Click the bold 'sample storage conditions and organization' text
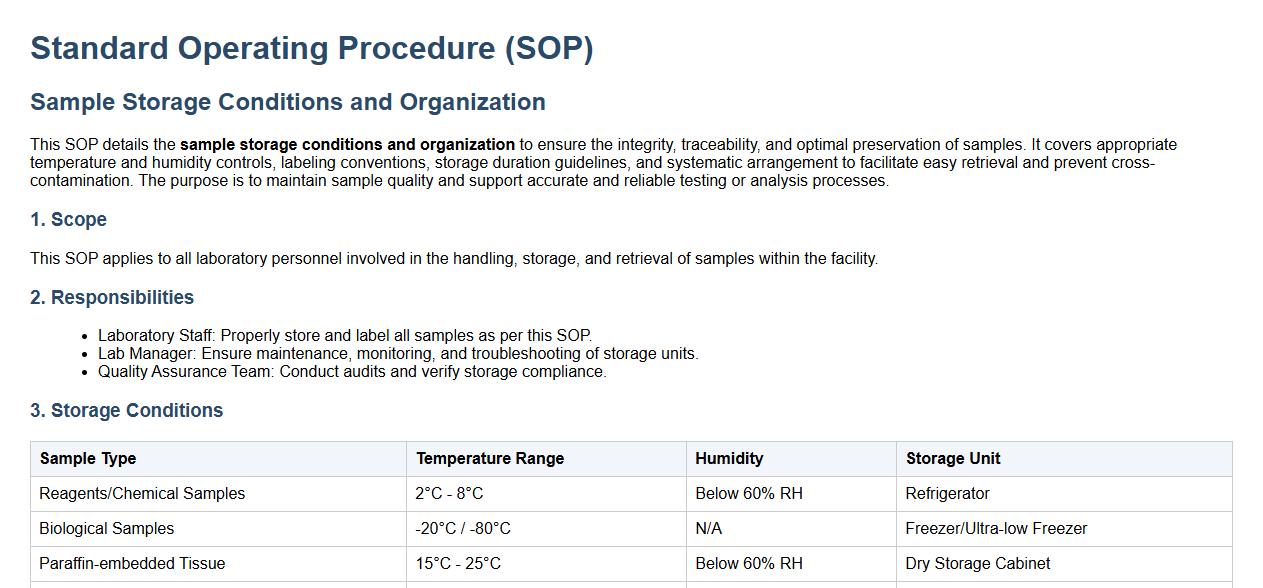 point(347,144)
